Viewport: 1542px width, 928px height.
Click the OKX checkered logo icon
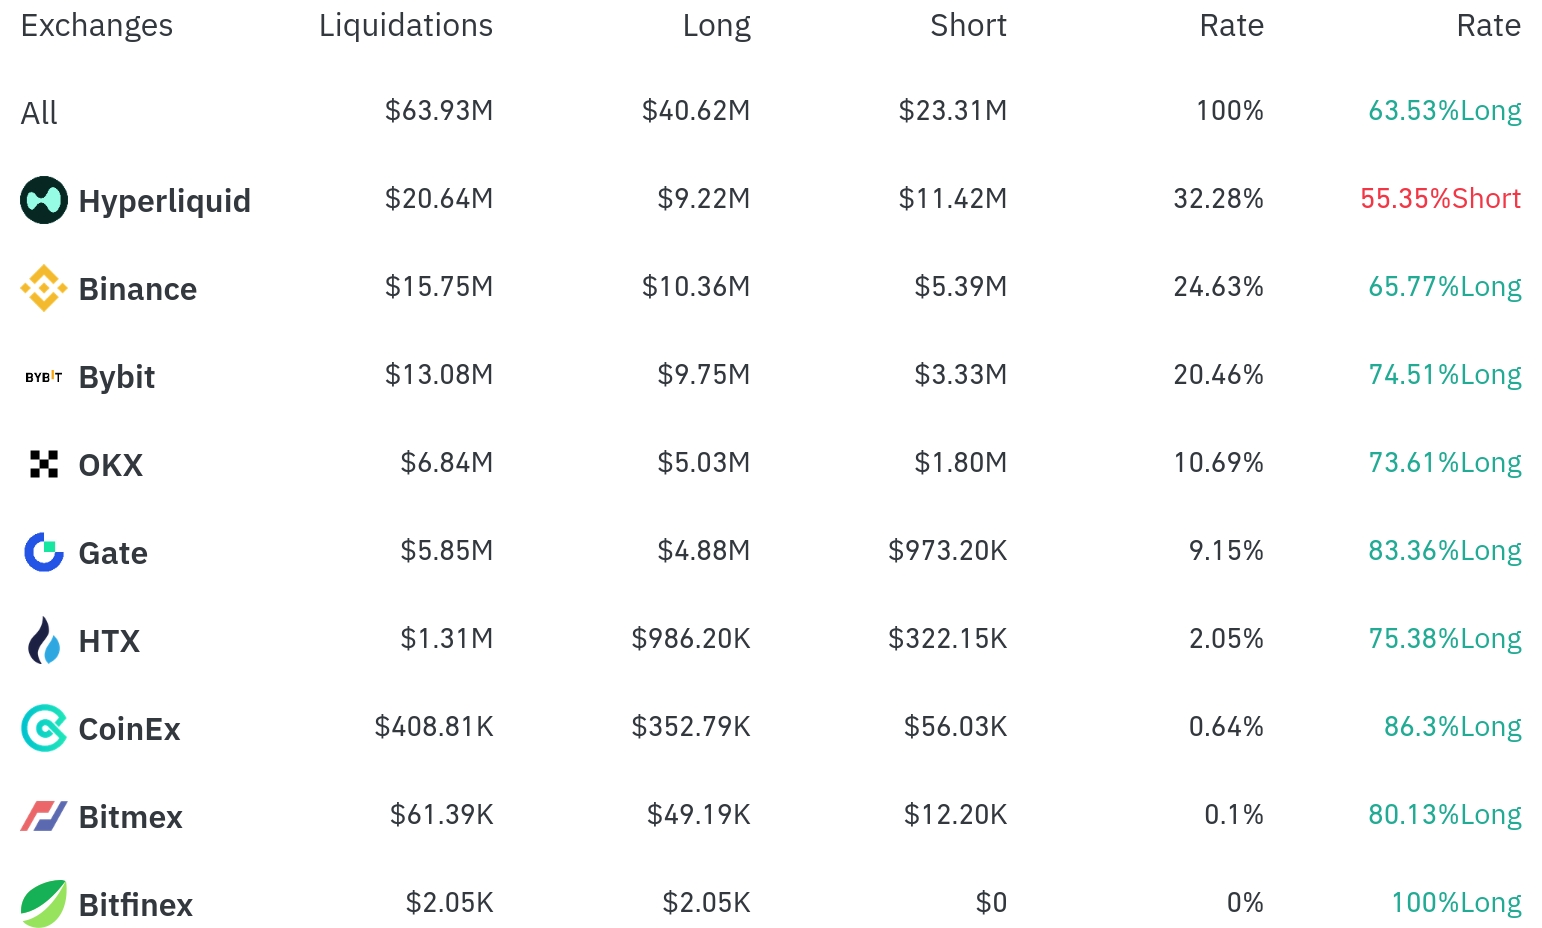pyautogui.click(x=44, y=464)
